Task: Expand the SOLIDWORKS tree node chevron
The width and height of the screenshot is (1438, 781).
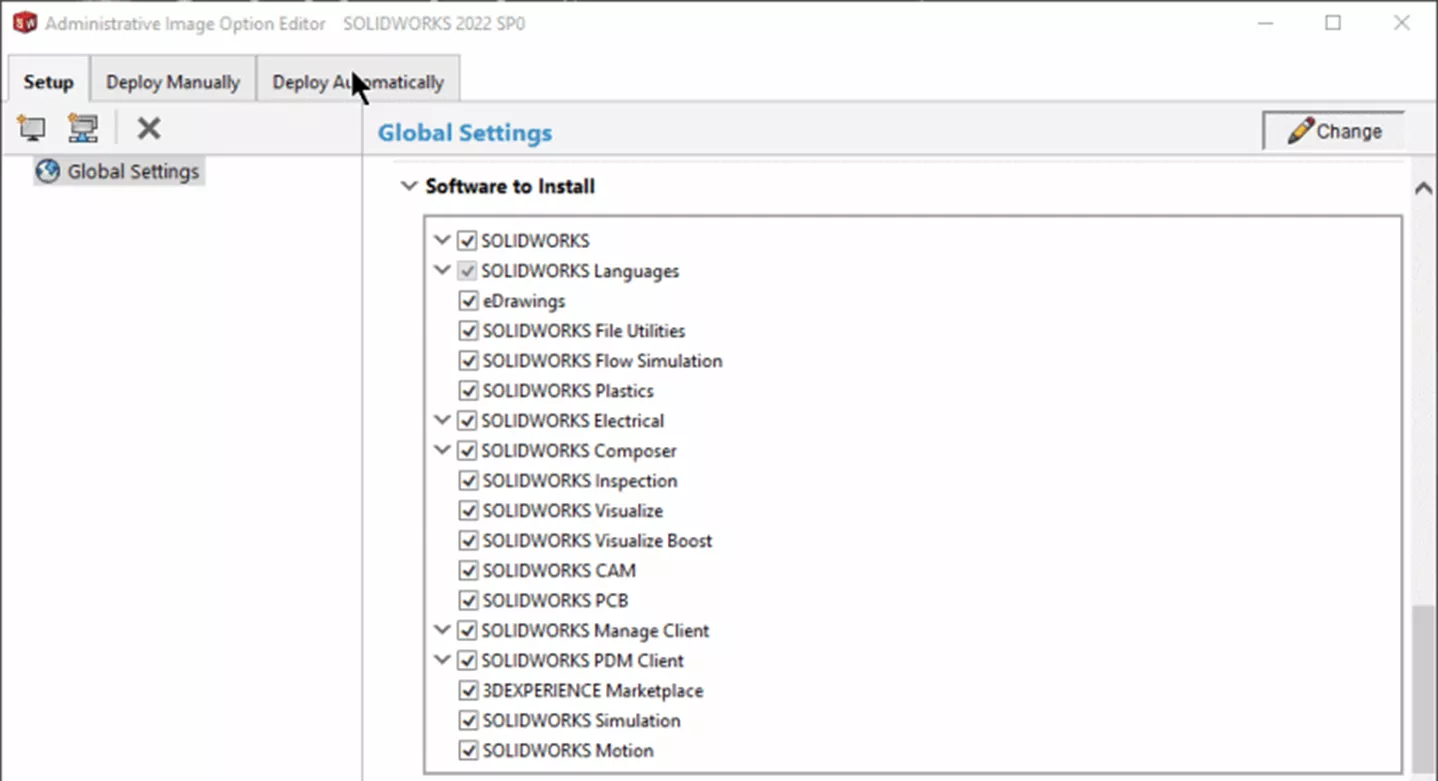Action: [442, 241]
